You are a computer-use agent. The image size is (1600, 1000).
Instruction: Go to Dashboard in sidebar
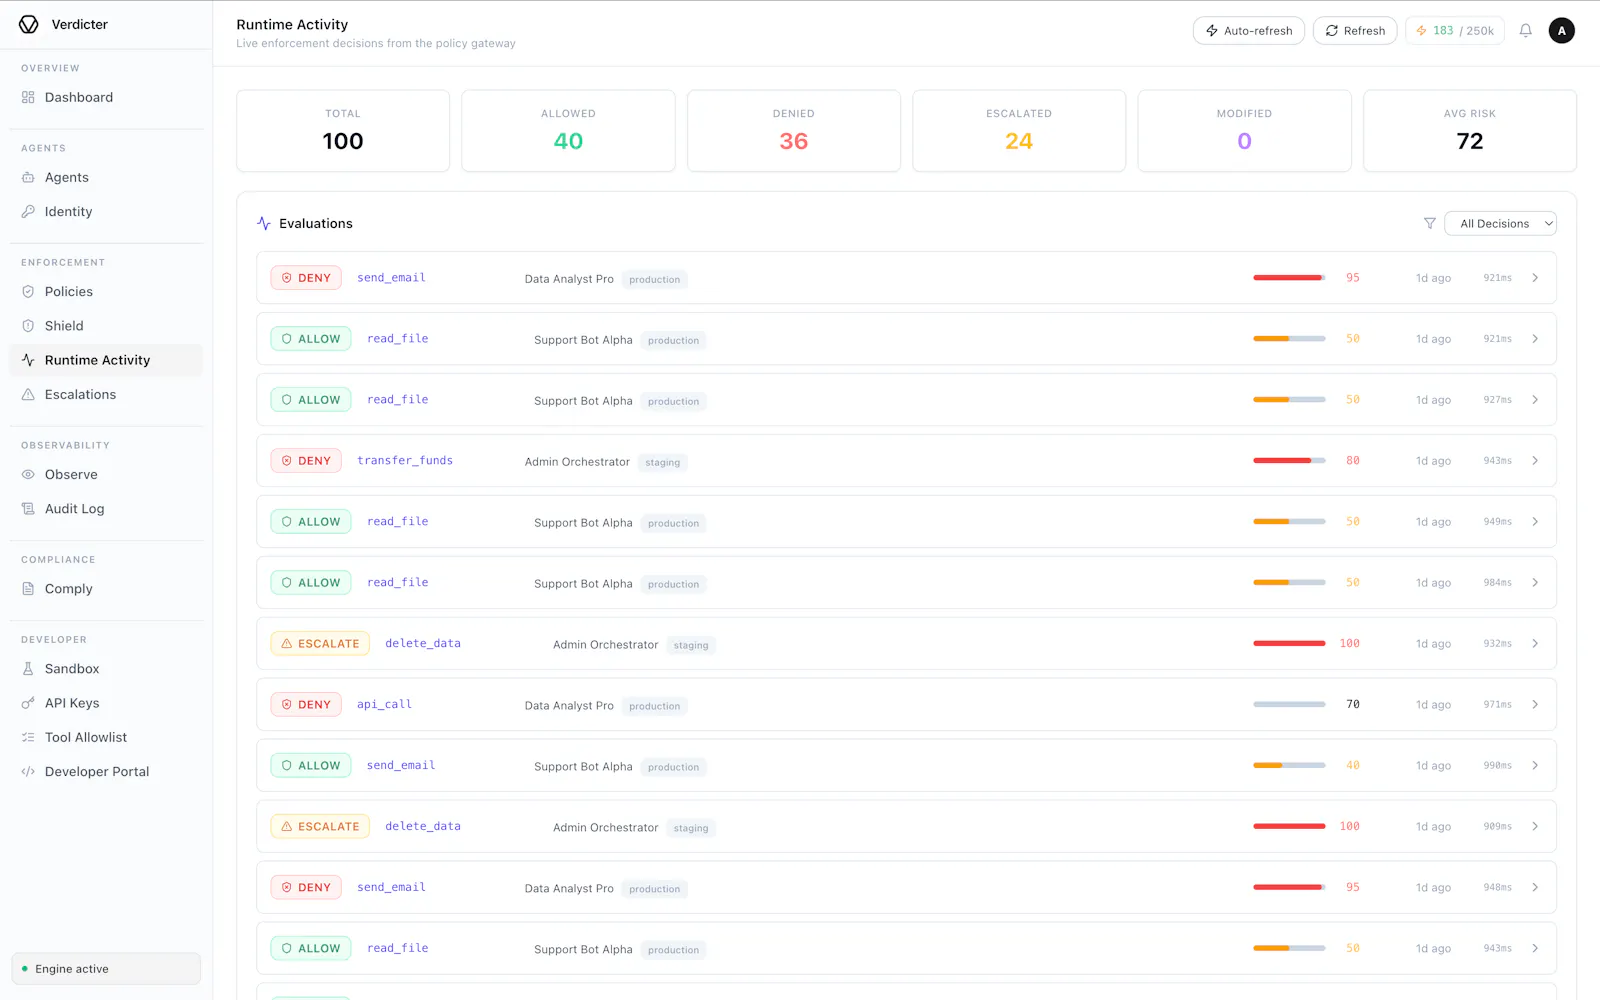106,98
